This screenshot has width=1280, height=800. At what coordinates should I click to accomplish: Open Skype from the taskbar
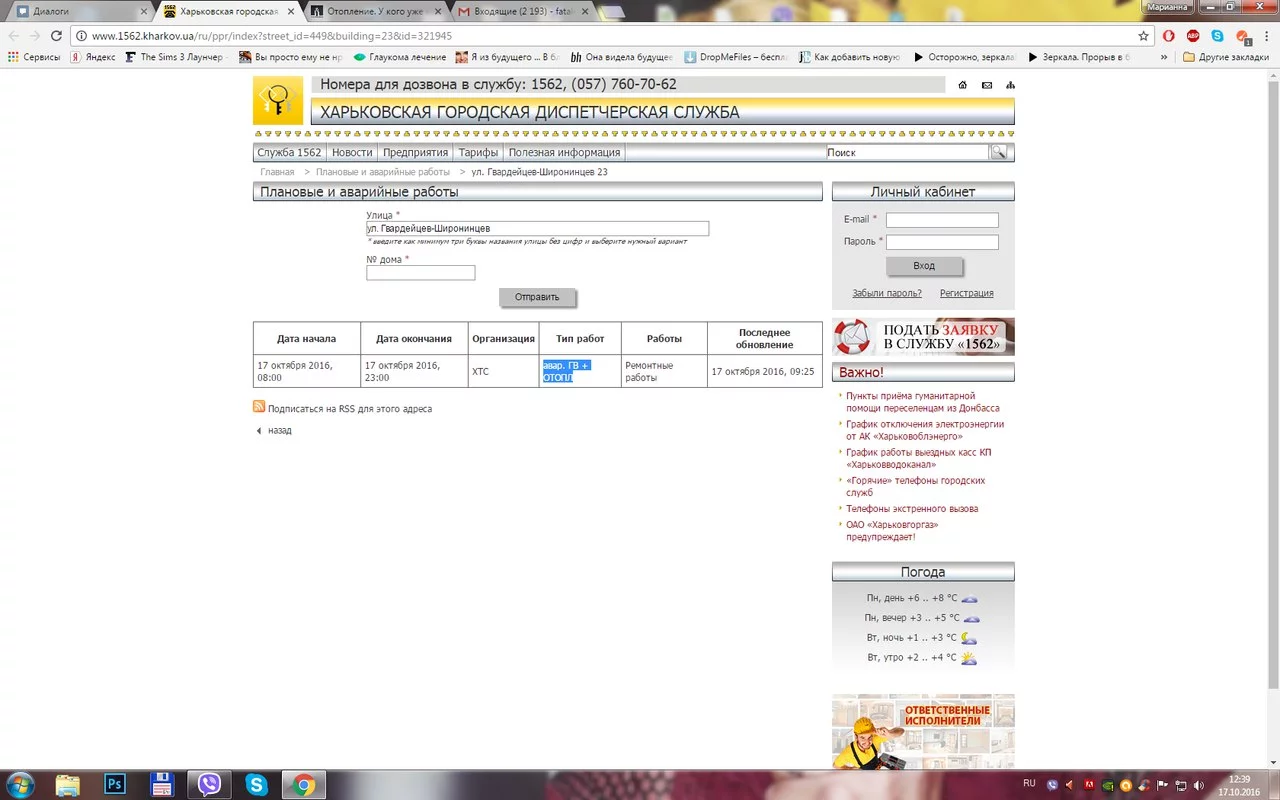tap(256, 785)
